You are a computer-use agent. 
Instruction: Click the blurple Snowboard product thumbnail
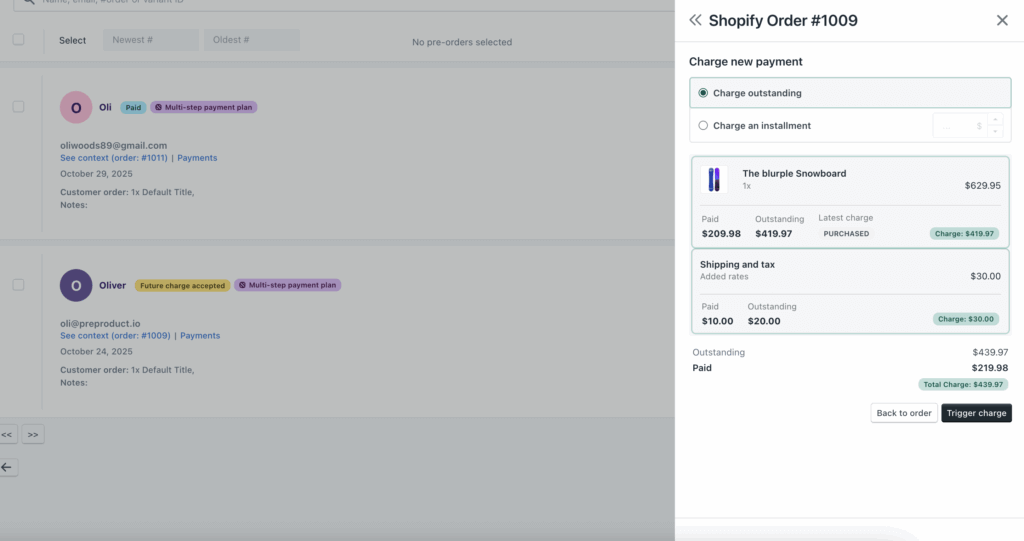(714, 179)
